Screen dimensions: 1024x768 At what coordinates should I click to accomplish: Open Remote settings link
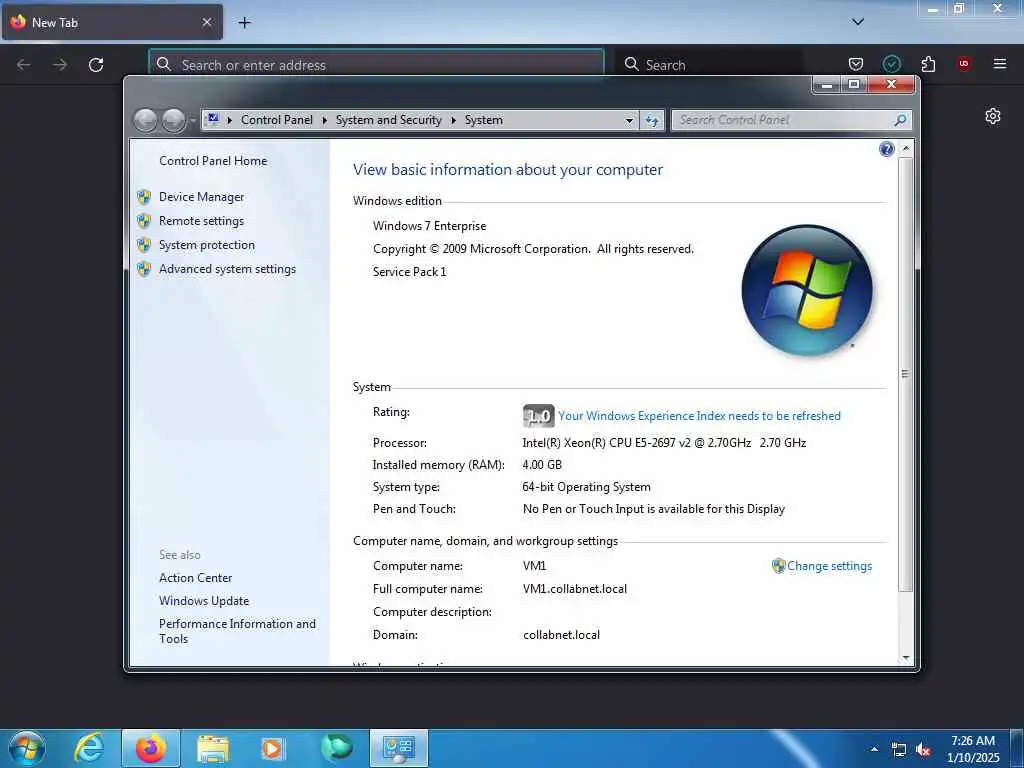coord(201,221)
